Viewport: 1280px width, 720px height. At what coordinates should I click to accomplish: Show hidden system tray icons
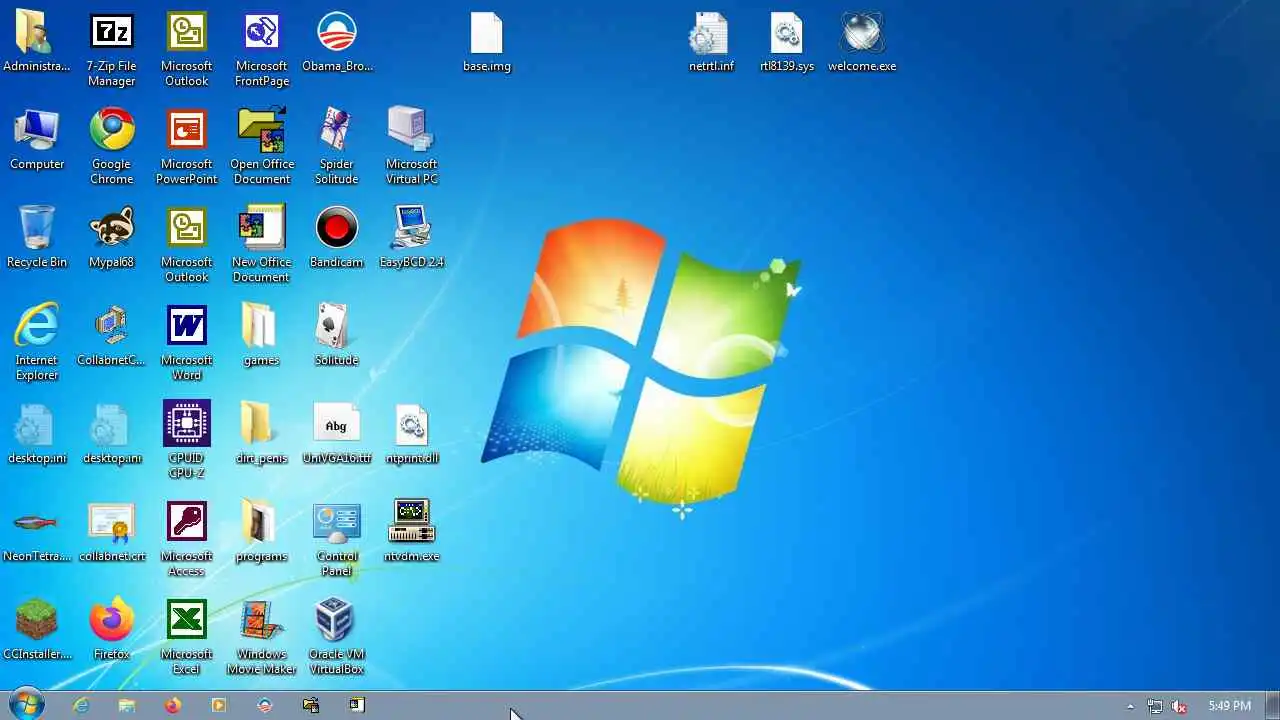click(x=1131, y=706)
